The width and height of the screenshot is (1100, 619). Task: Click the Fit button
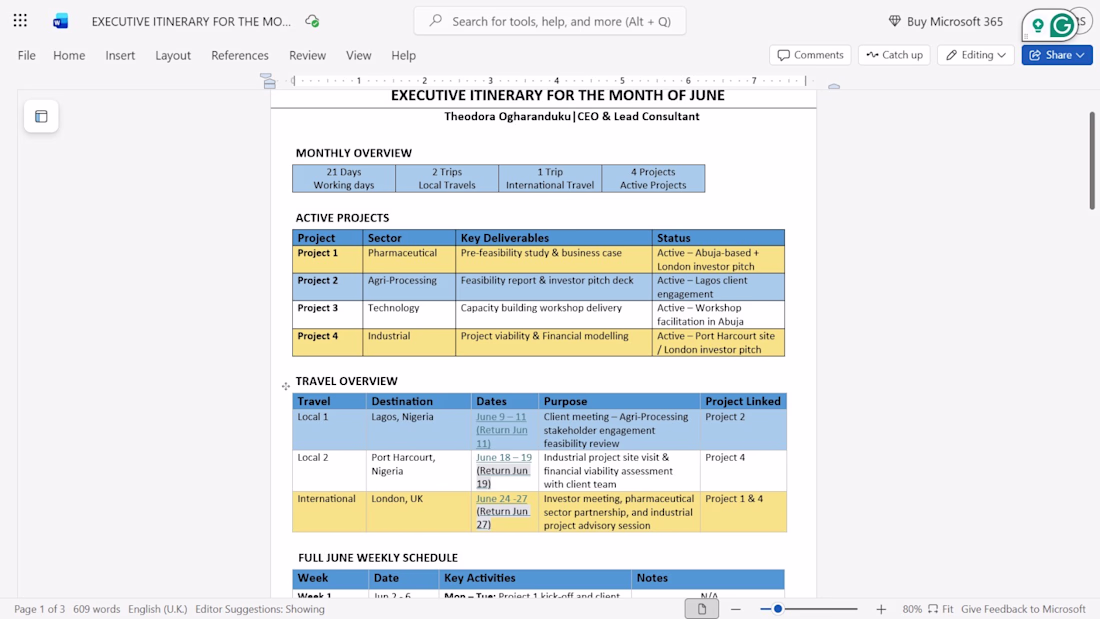941,609
